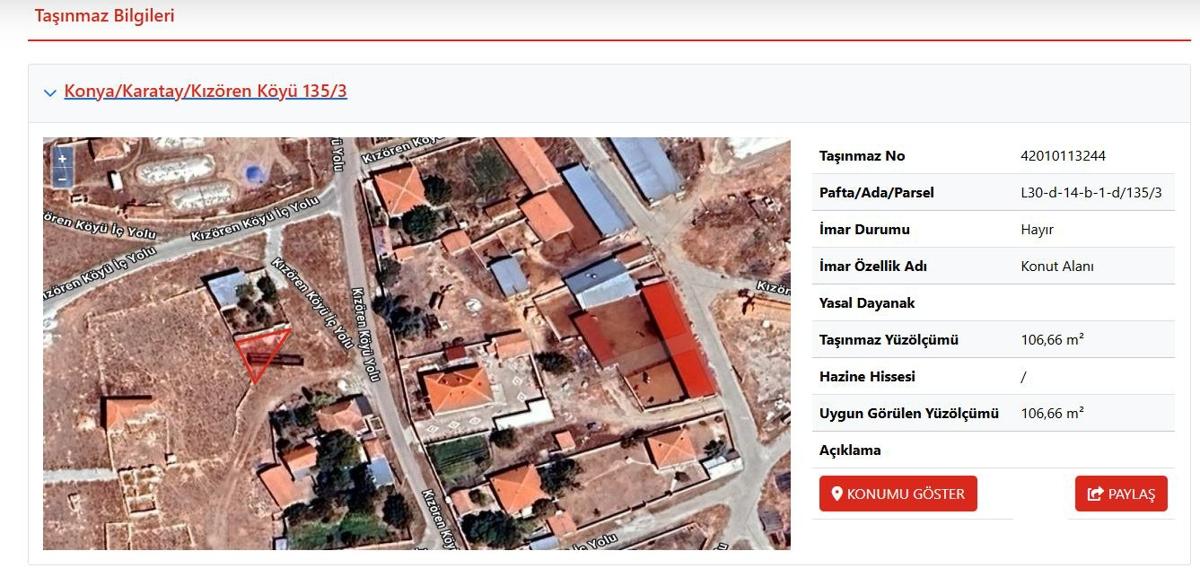Collapse the Konya/Karatay parcel section chevron
1200x577 pixels.
tap(50, 93)
